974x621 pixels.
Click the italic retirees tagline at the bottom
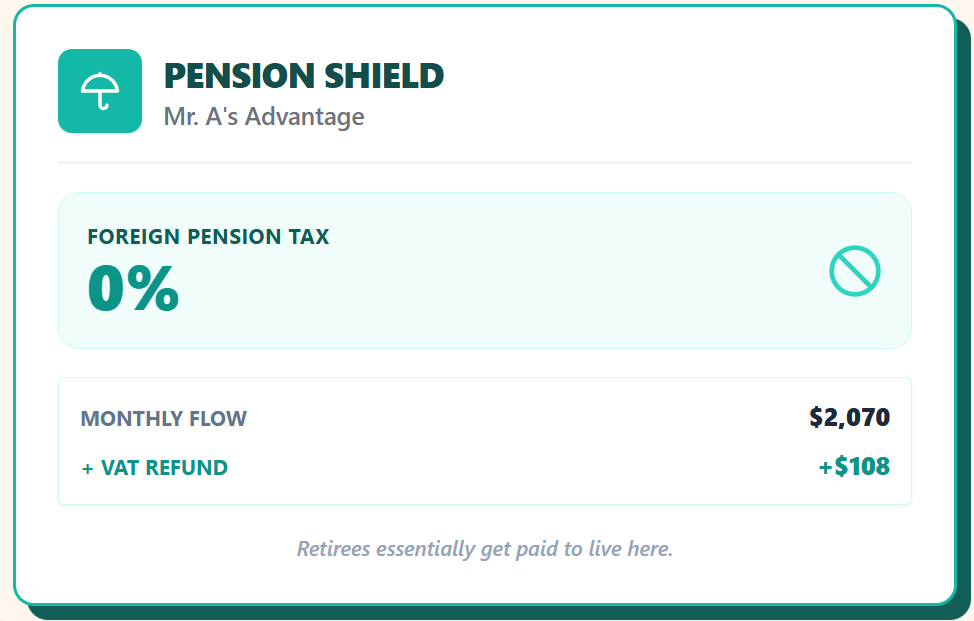(x=485, y=549)
